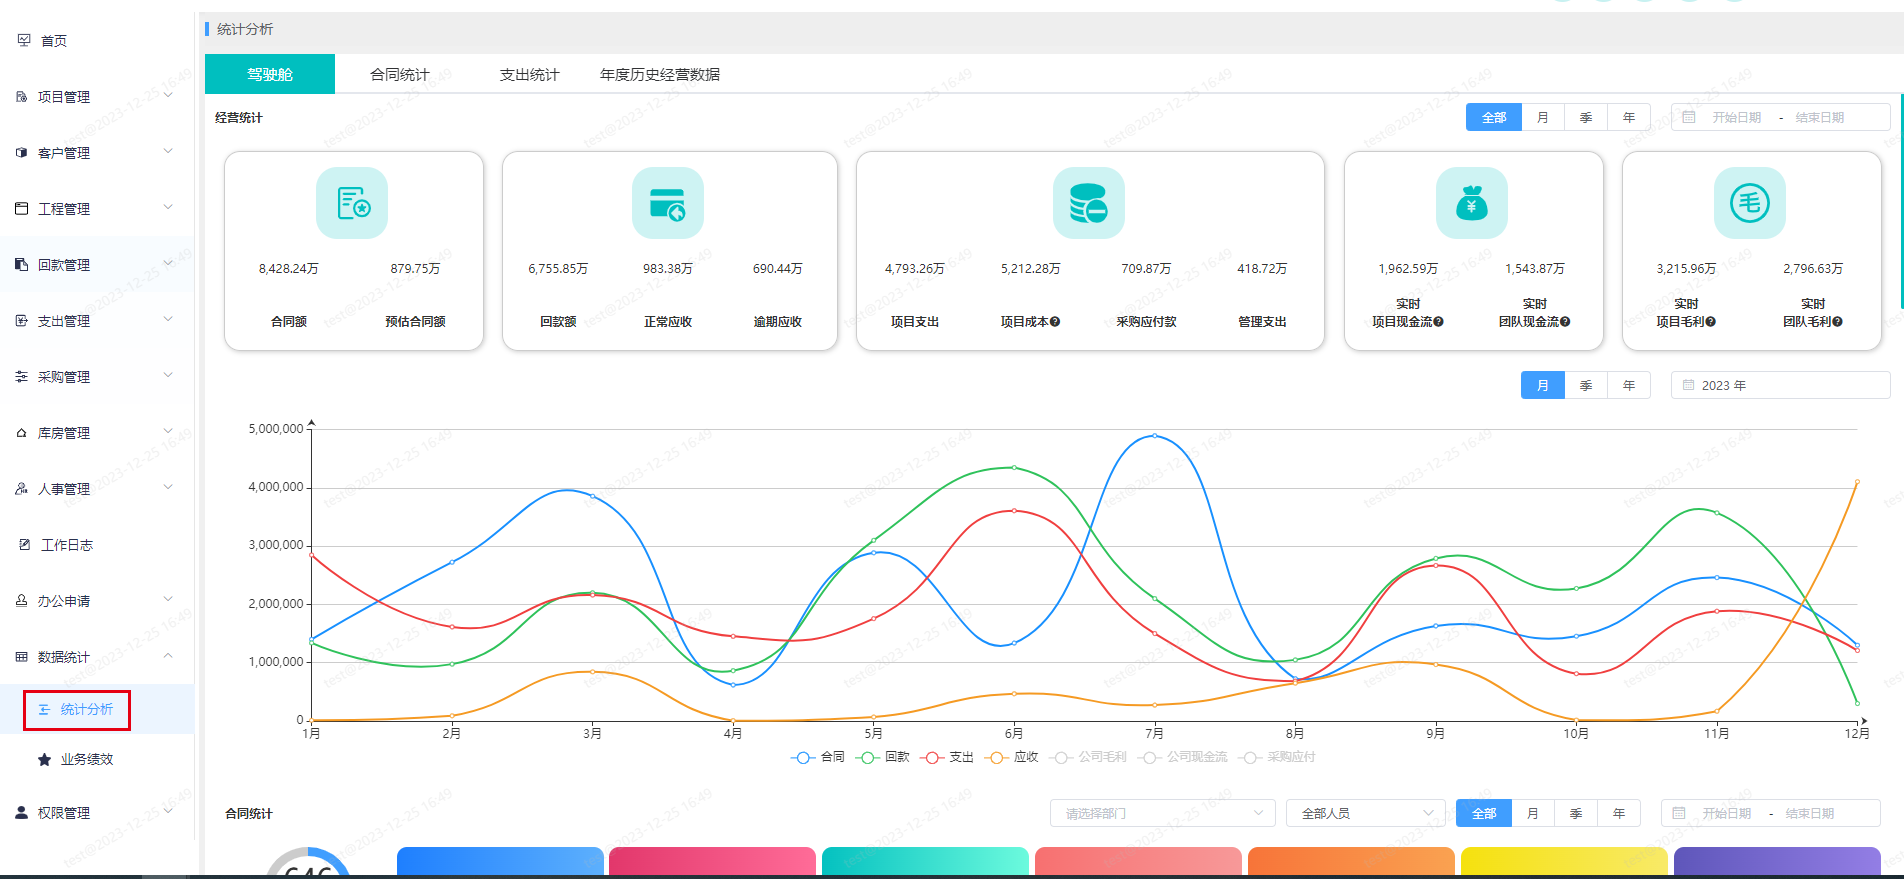This screenshot has width=1904, height=879.
Task: Click help icon beside 项目成本
Action: [x=1055, y=322]
